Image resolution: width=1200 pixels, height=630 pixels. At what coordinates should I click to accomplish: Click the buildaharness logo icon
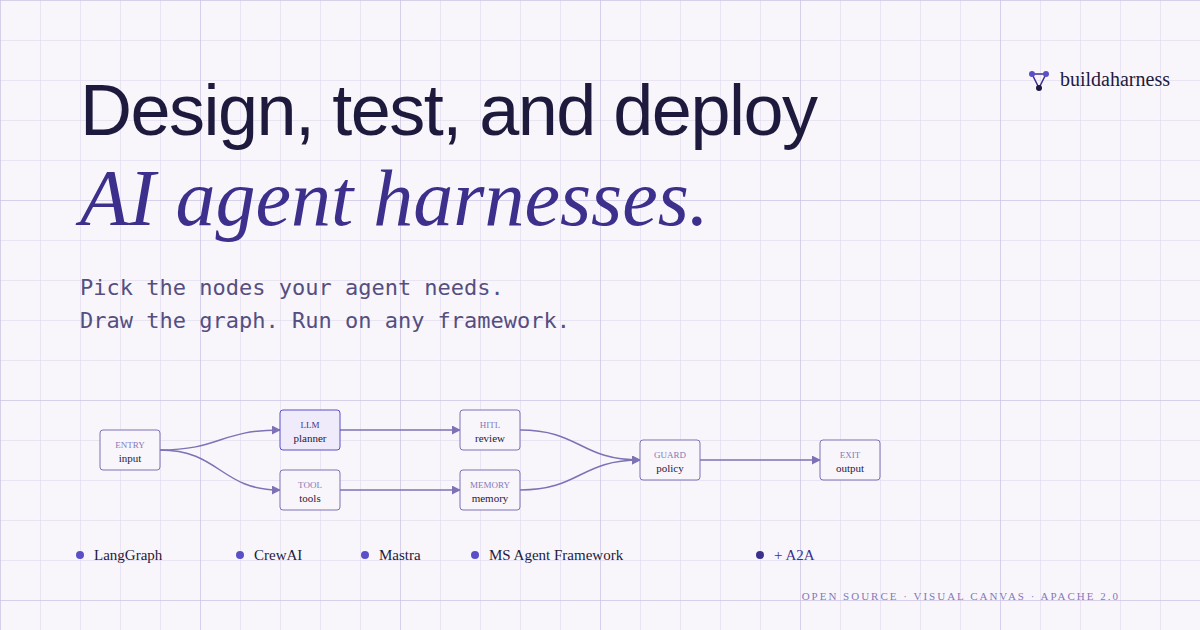click(x=1039, y=80)
